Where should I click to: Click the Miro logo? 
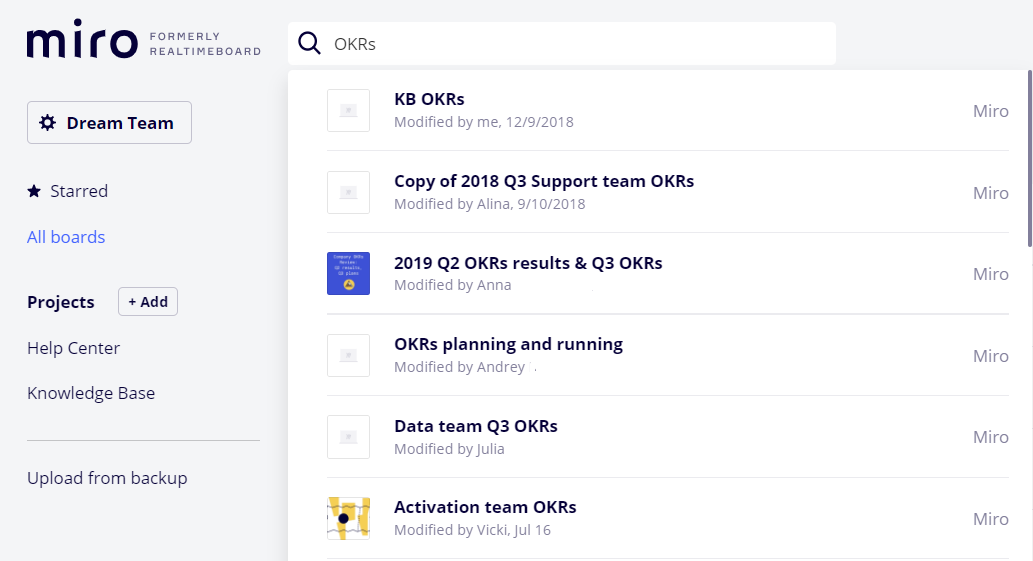pyautogui.click(x=82, y=43)
